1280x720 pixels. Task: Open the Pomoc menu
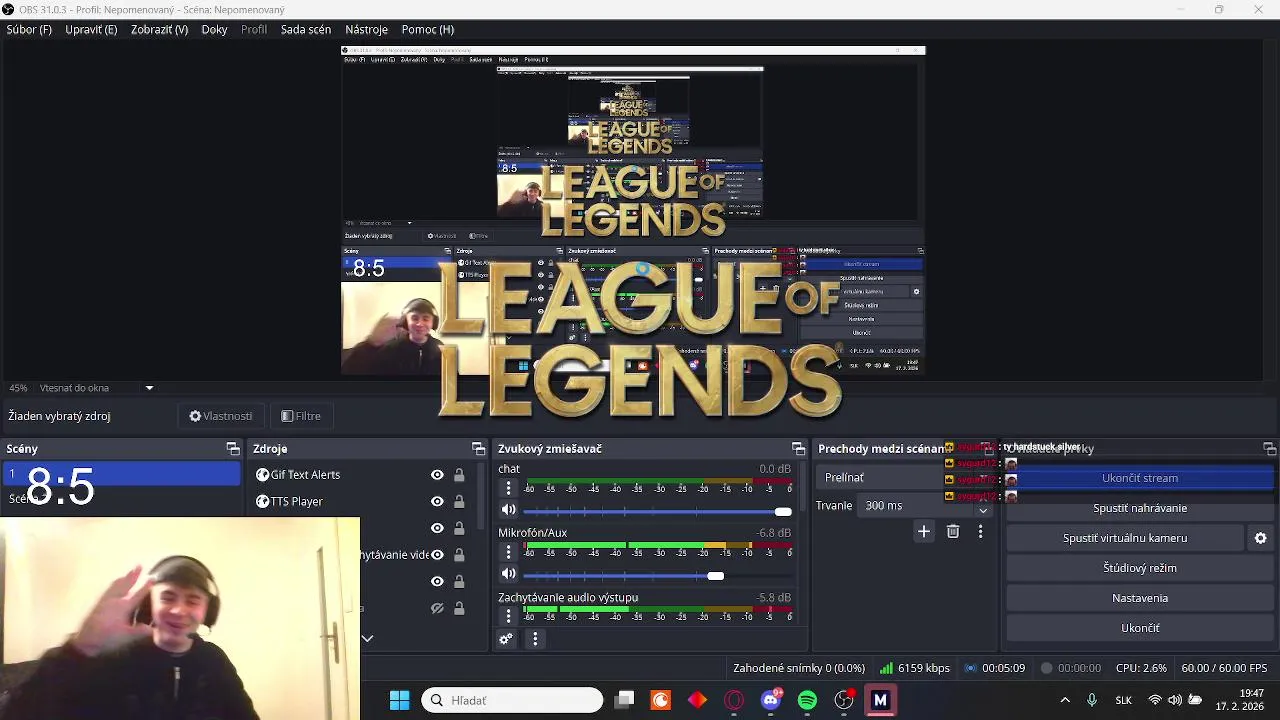(427, 29)
